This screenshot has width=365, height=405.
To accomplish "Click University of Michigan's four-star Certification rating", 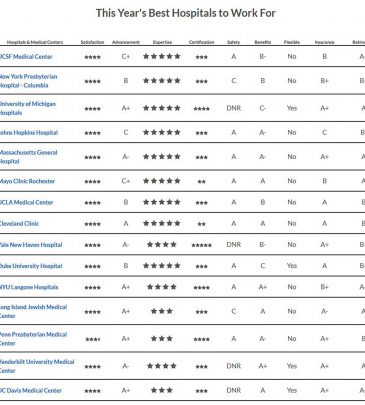I will (x=202, y=109).
